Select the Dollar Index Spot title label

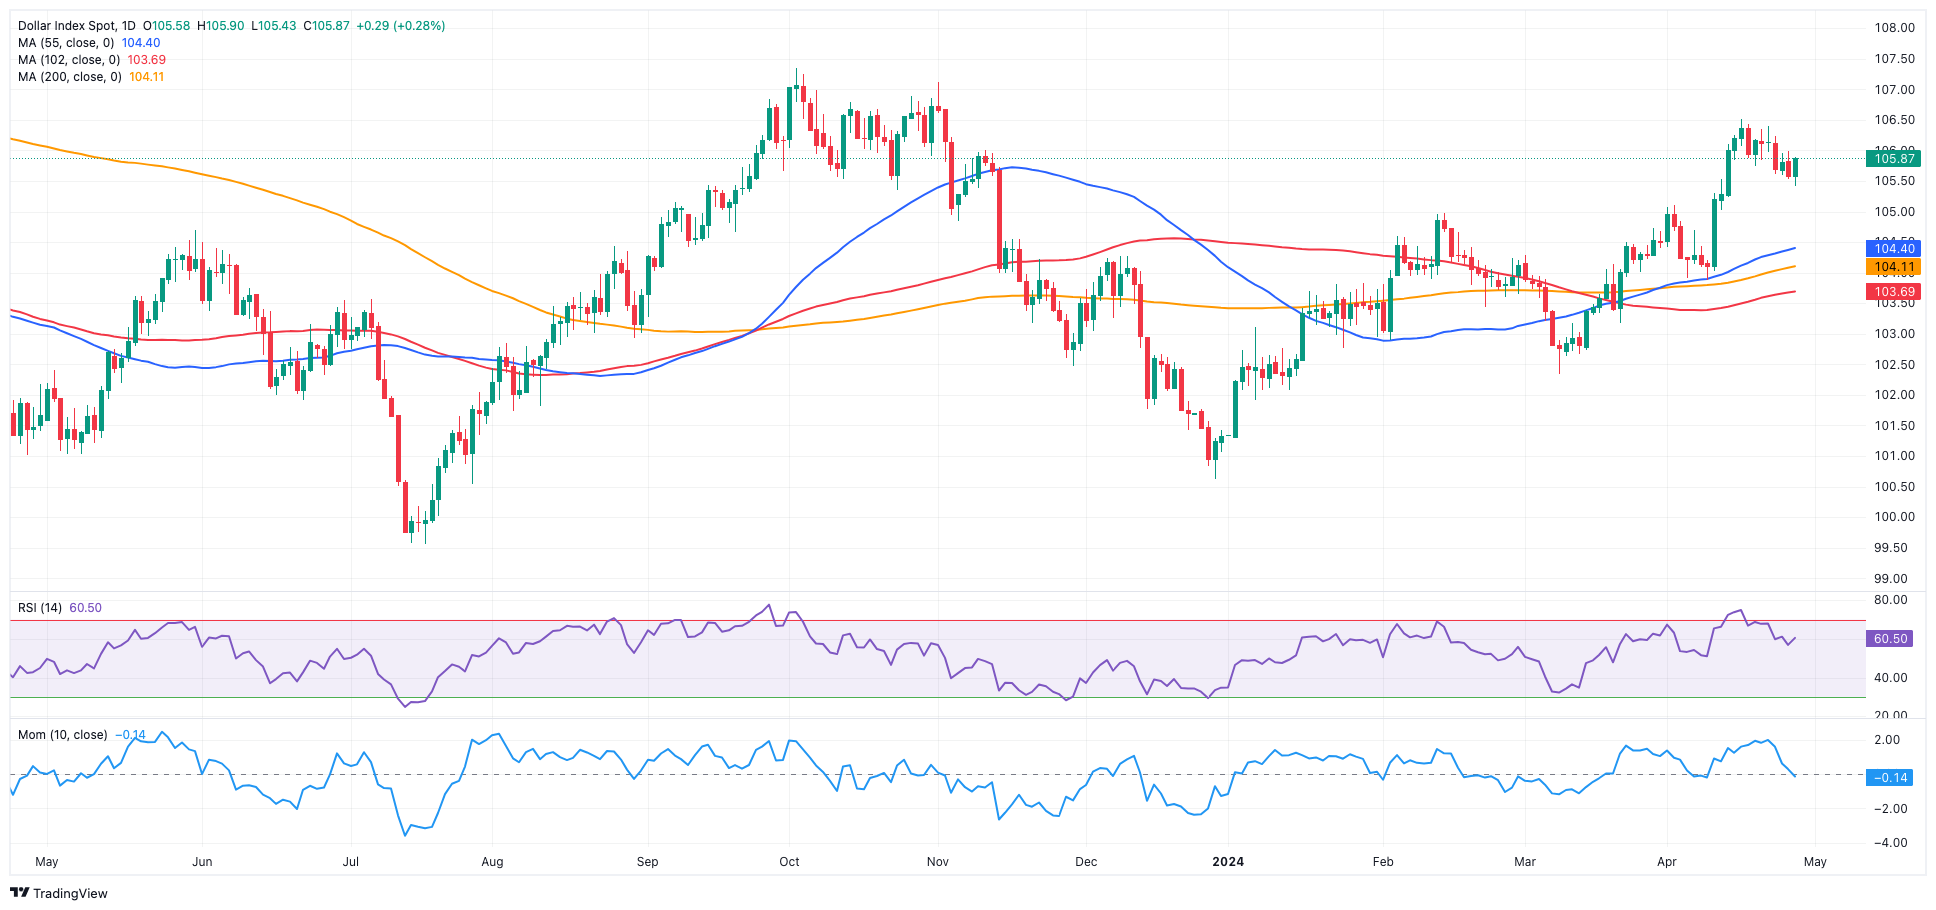click(x=68, y=26)
